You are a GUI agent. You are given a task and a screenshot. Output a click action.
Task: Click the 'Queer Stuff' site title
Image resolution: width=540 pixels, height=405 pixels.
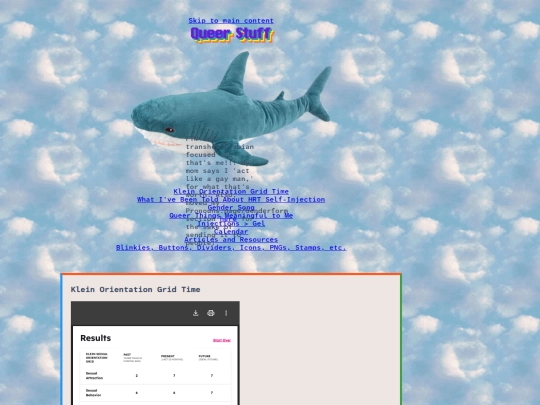point(232,34)
